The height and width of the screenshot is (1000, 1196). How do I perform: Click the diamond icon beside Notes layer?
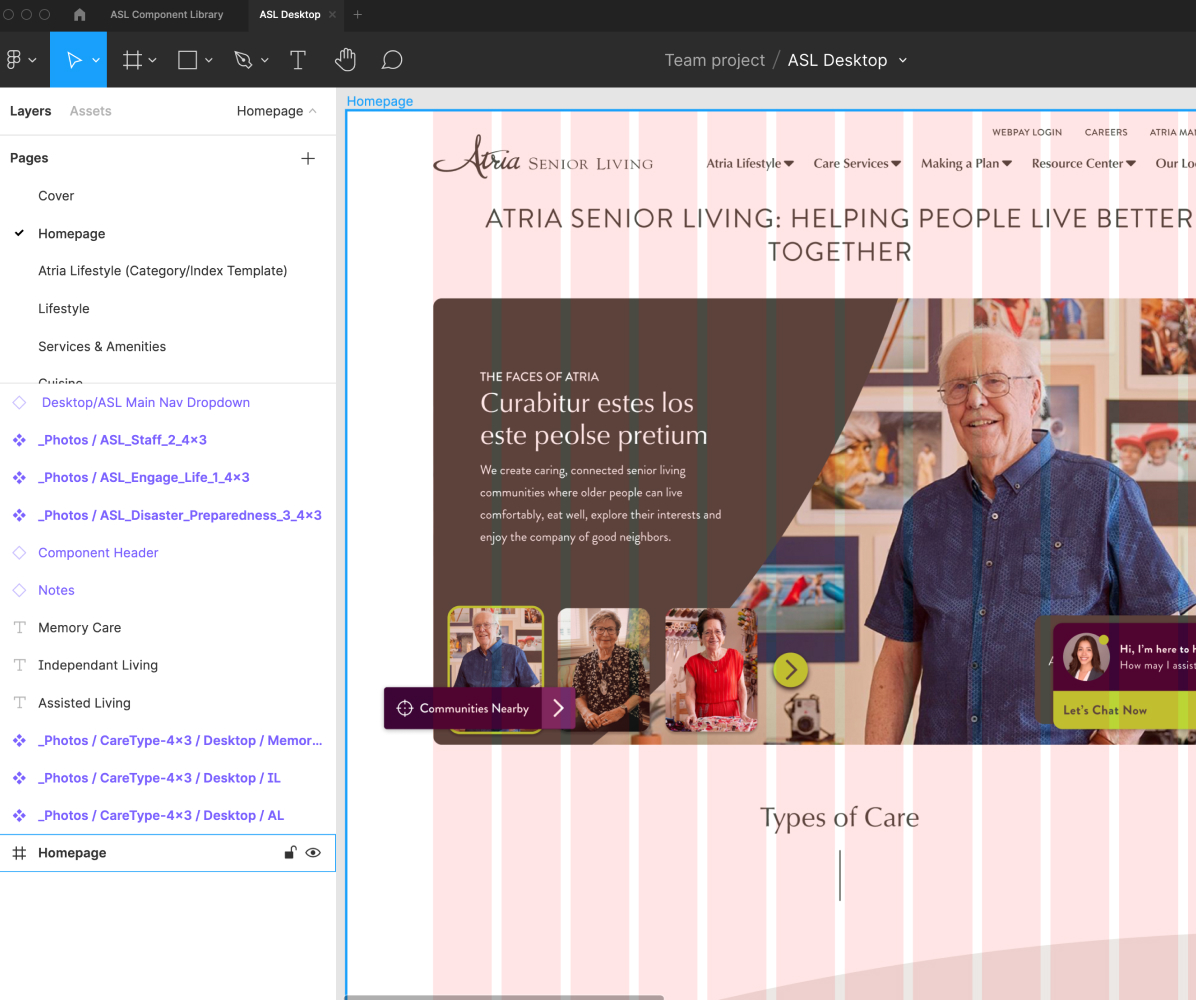click(x=19, y=590)
